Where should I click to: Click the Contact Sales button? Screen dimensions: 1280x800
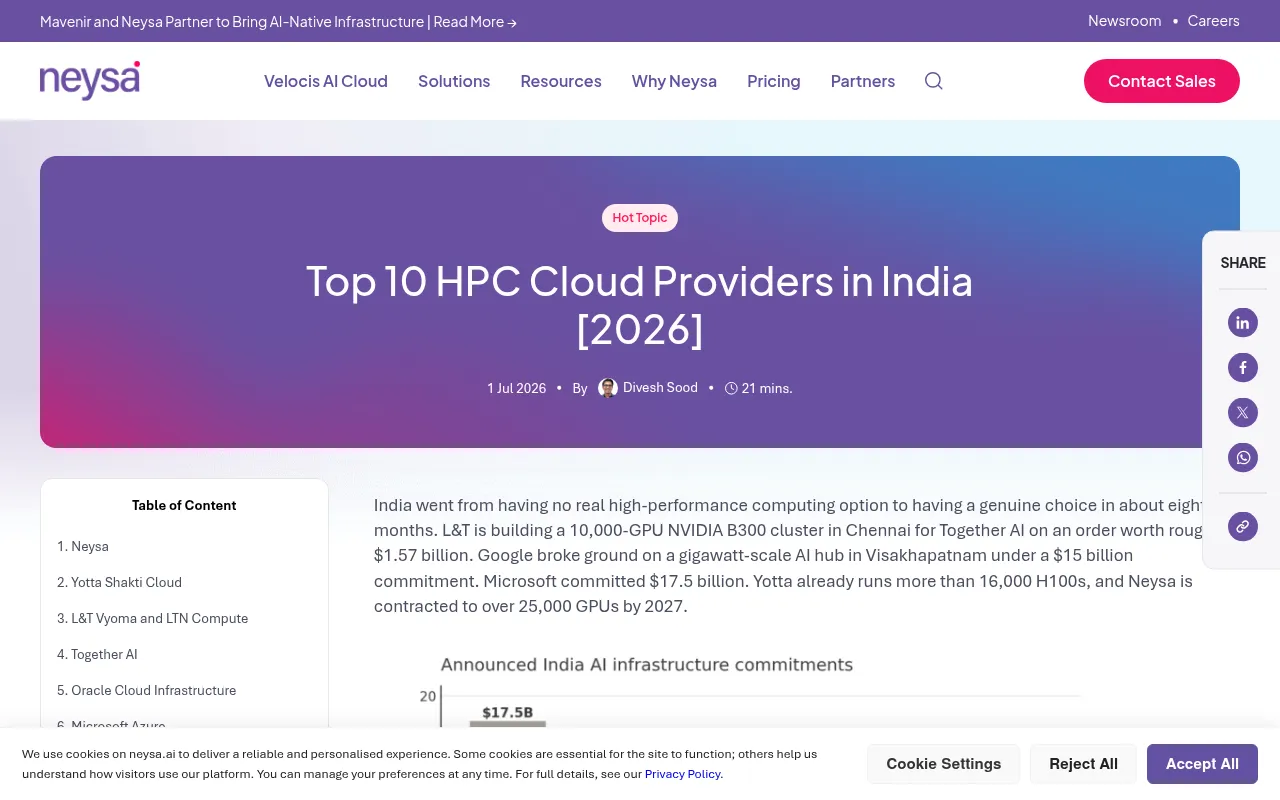click(x=1162, y=81)
